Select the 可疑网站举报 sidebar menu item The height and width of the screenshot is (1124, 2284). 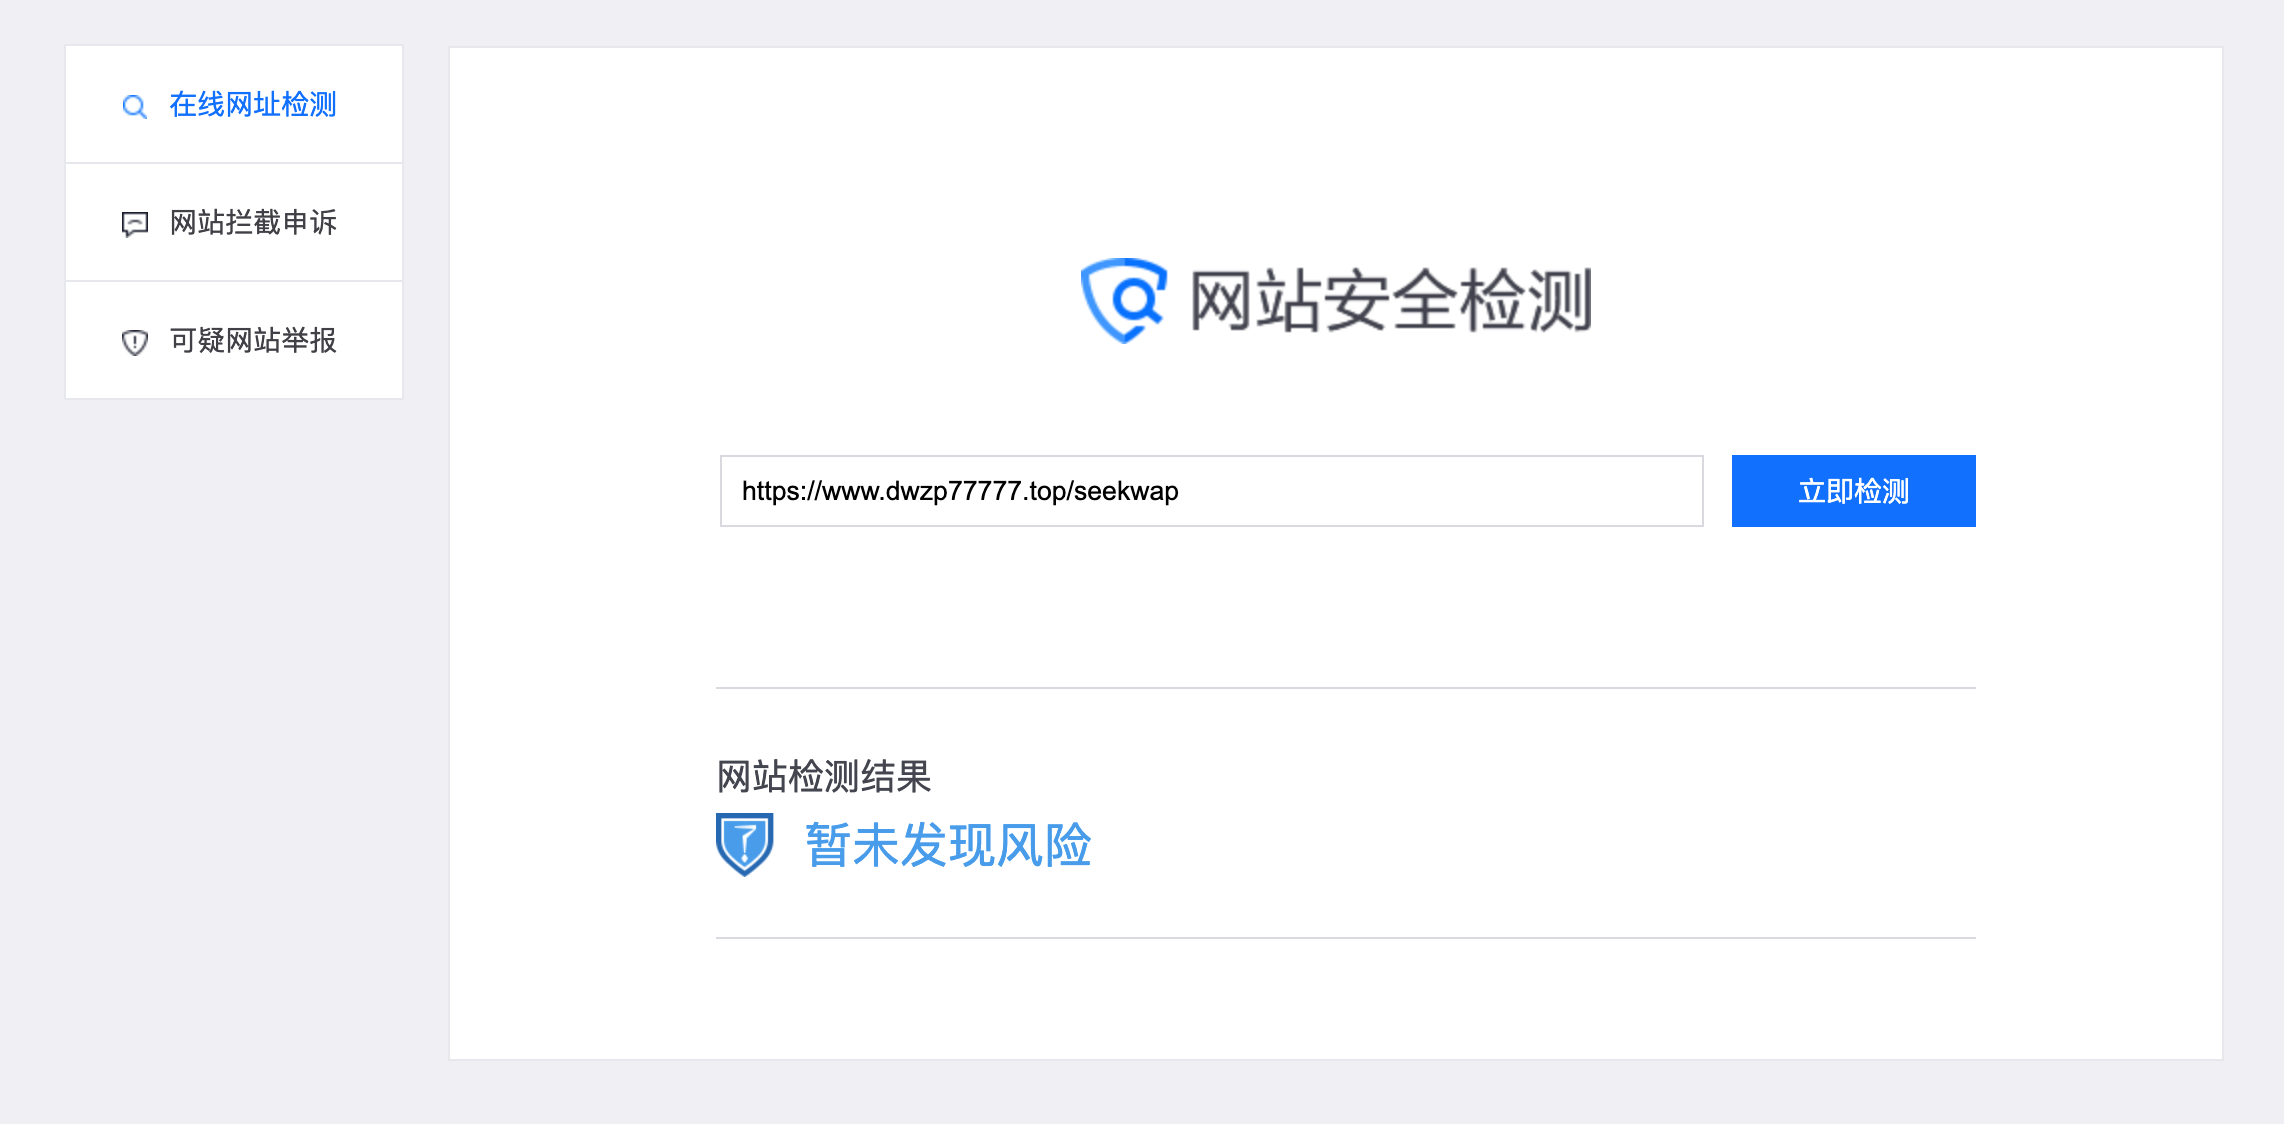[234, 340]
